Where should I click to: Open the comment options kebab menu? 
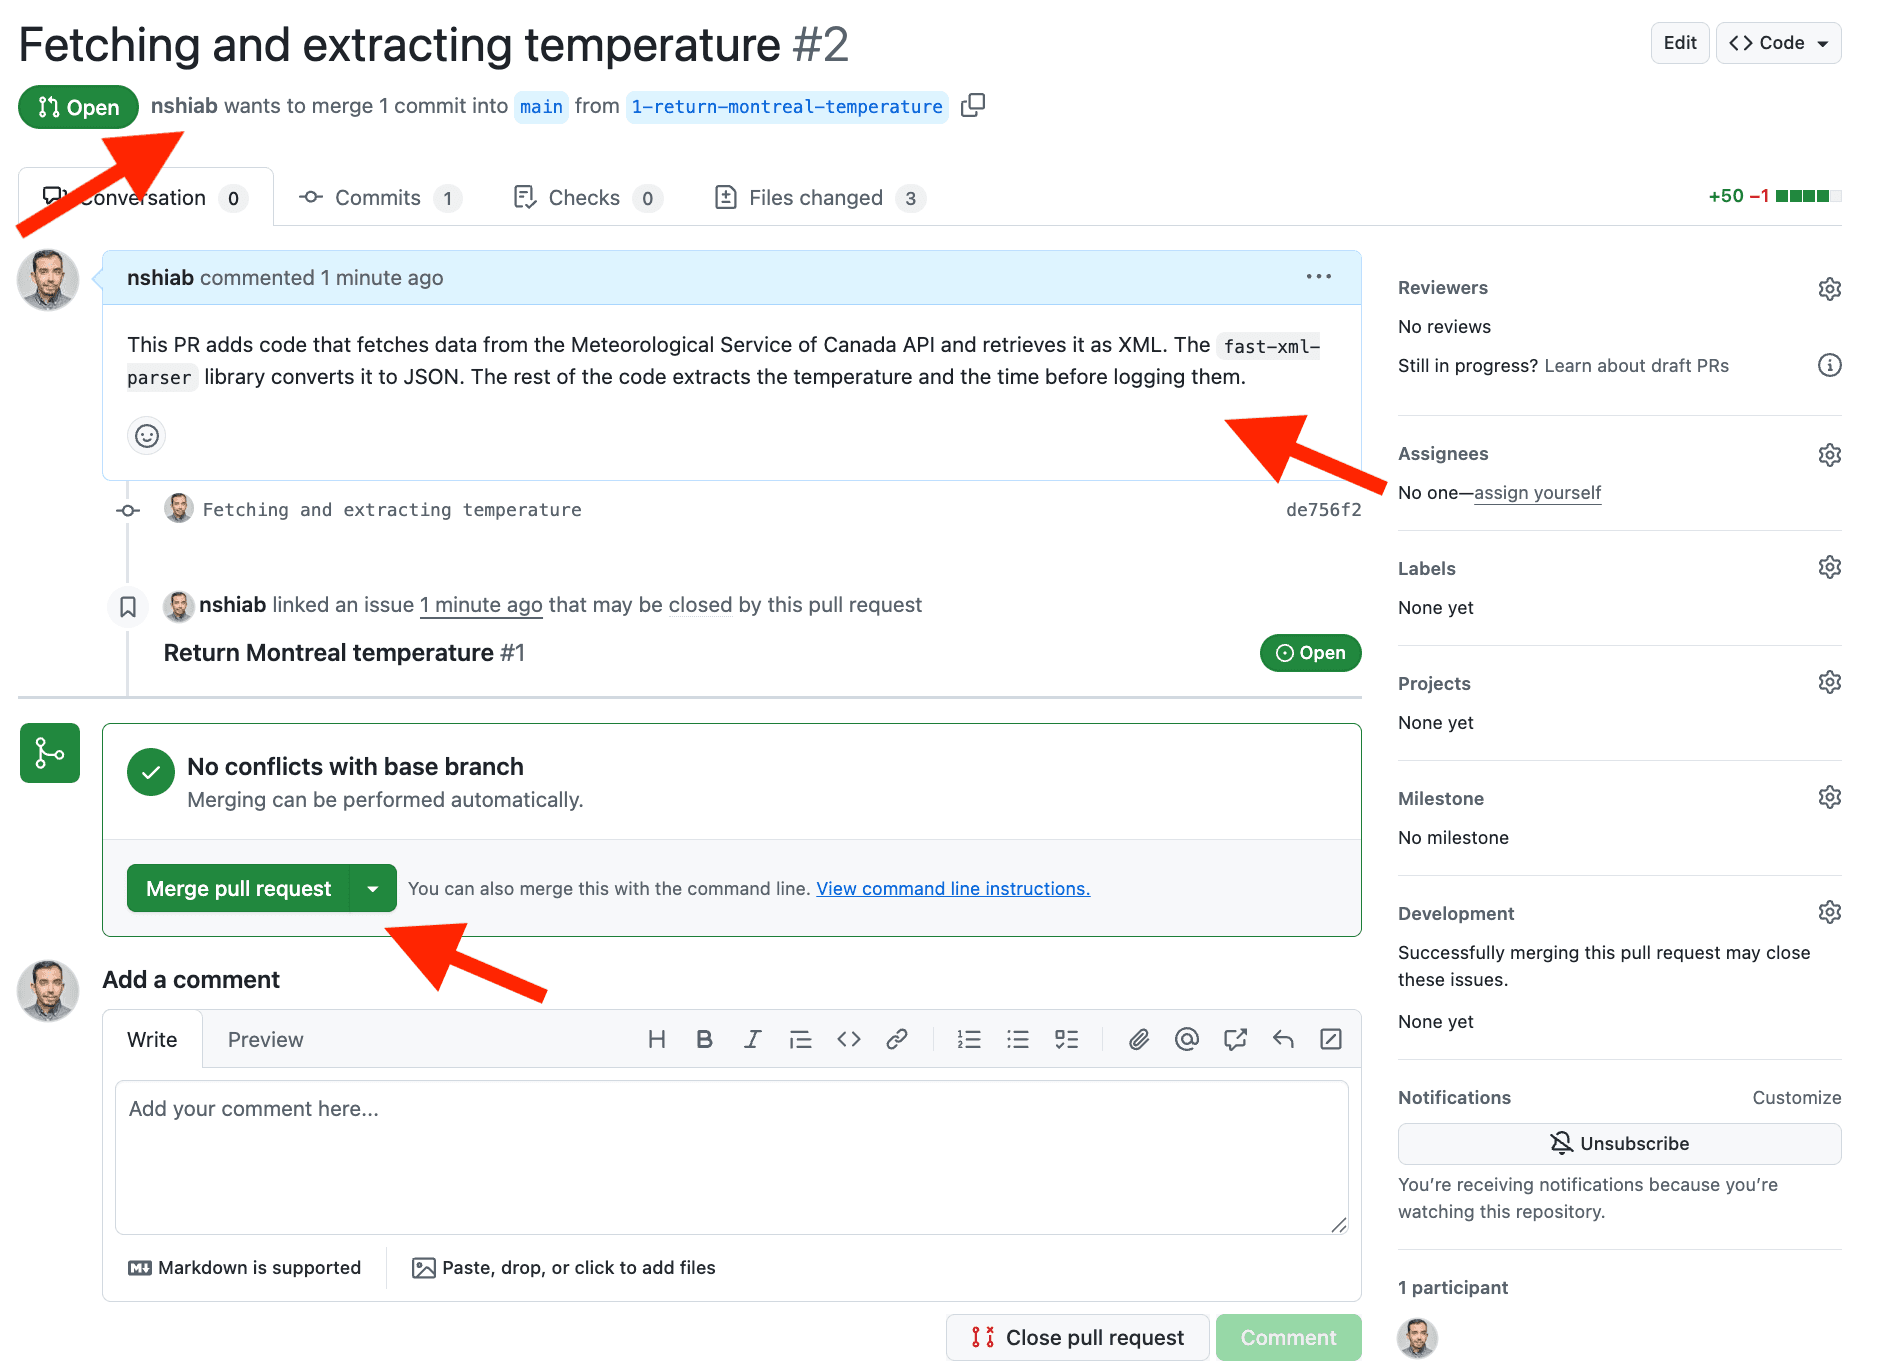coord(1318,277)
